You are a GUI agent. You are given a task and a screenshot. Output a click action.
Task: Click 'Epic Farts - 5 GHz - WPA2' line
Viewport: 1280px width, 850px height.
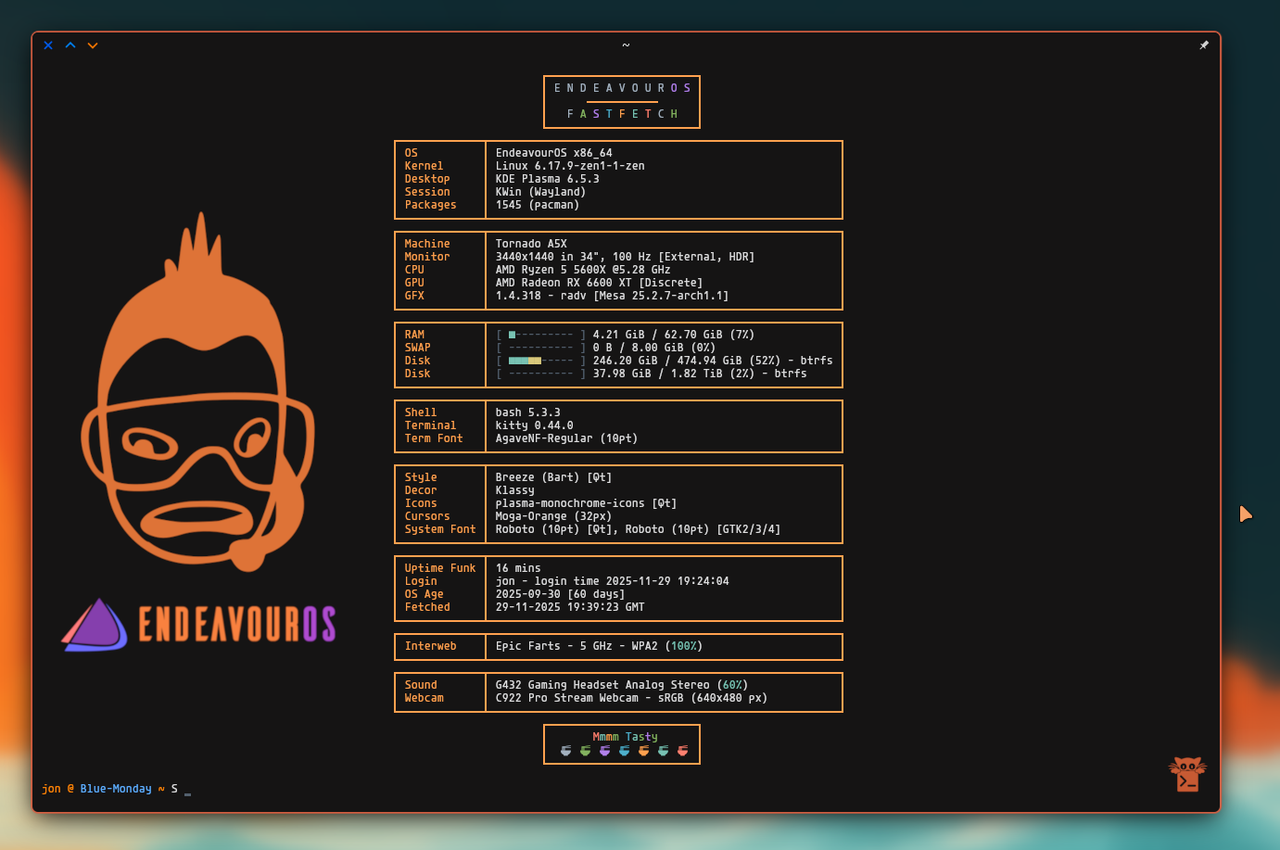click(x=599, y=647)
